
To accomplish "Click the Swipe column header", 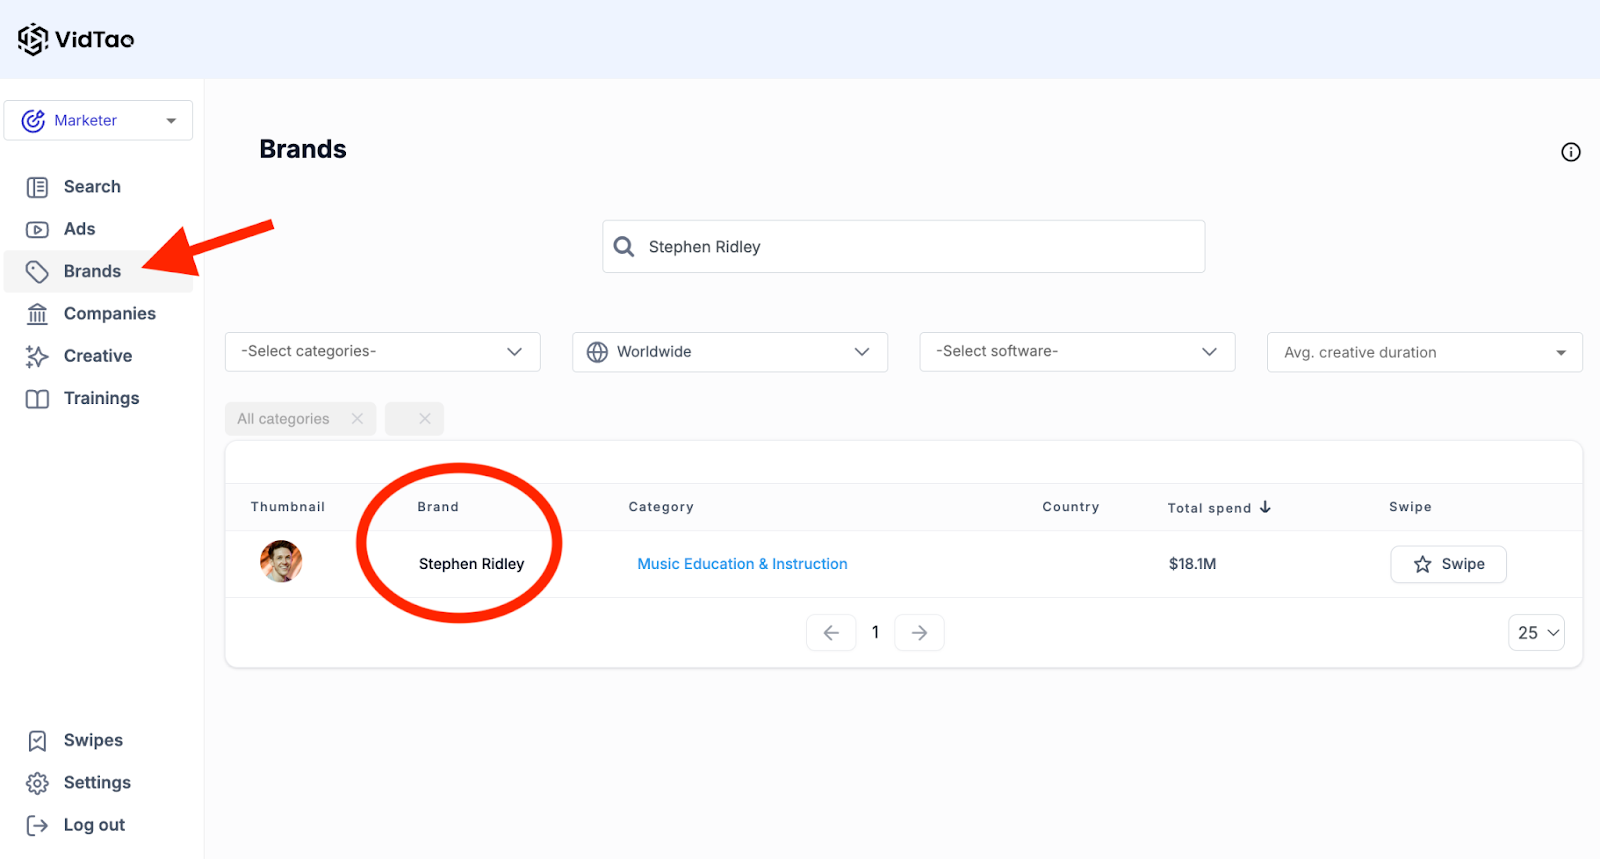I will click(x=1410, y=507).
